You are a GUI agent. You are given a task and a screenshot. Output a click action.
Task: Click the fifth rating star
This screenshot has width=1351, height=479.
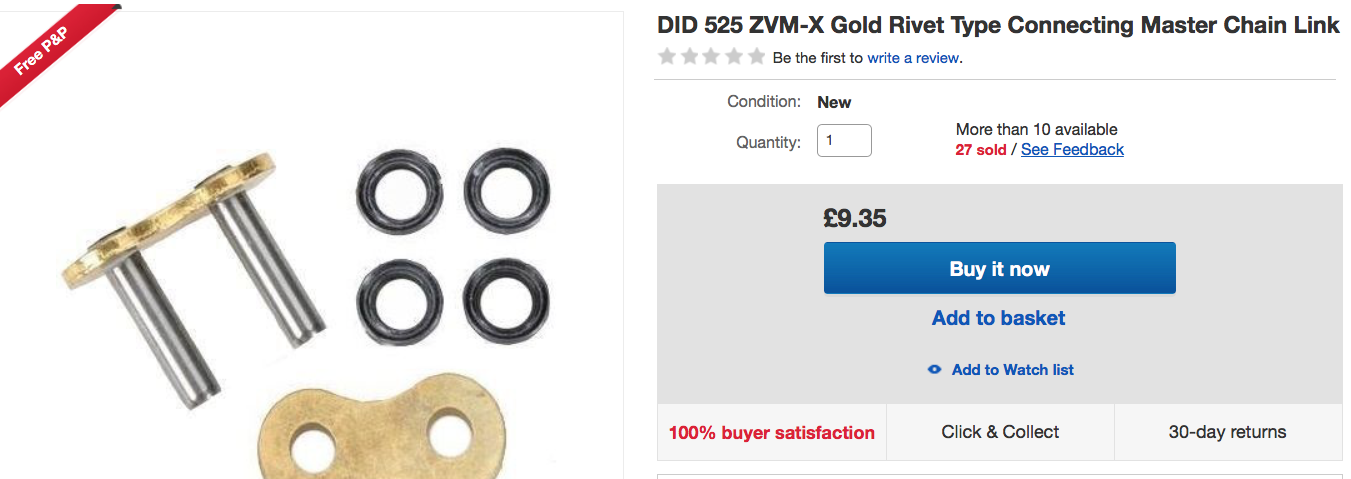[x=755, y=57]
